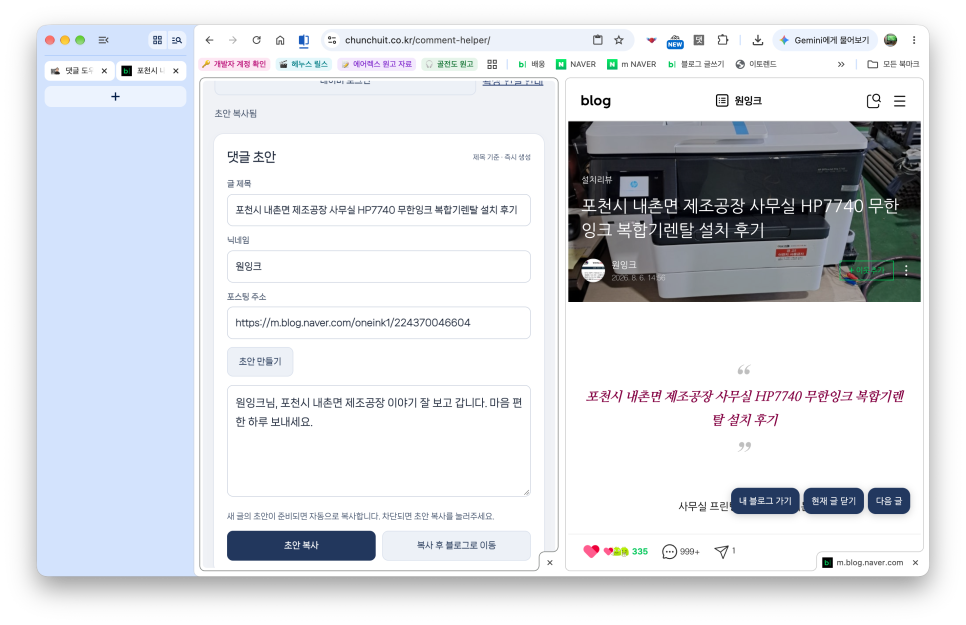Open the blog hamburger menu

[899, 100]
